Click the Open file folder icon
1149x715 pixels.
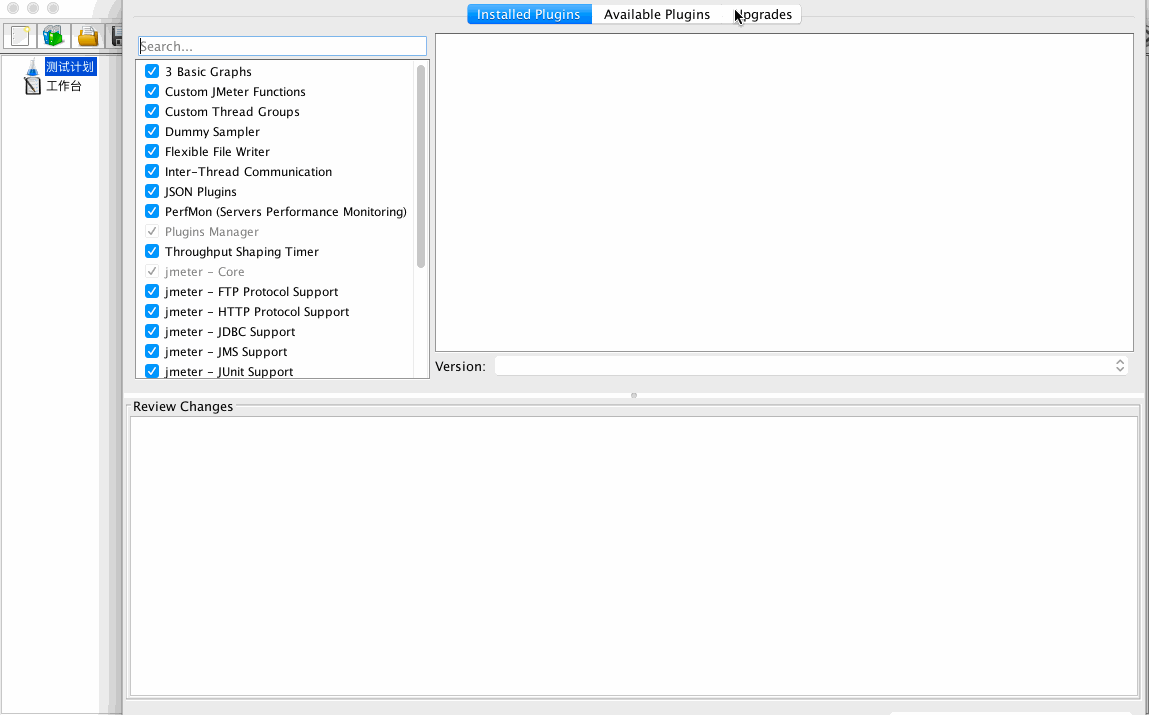click(x=88, y=35)
